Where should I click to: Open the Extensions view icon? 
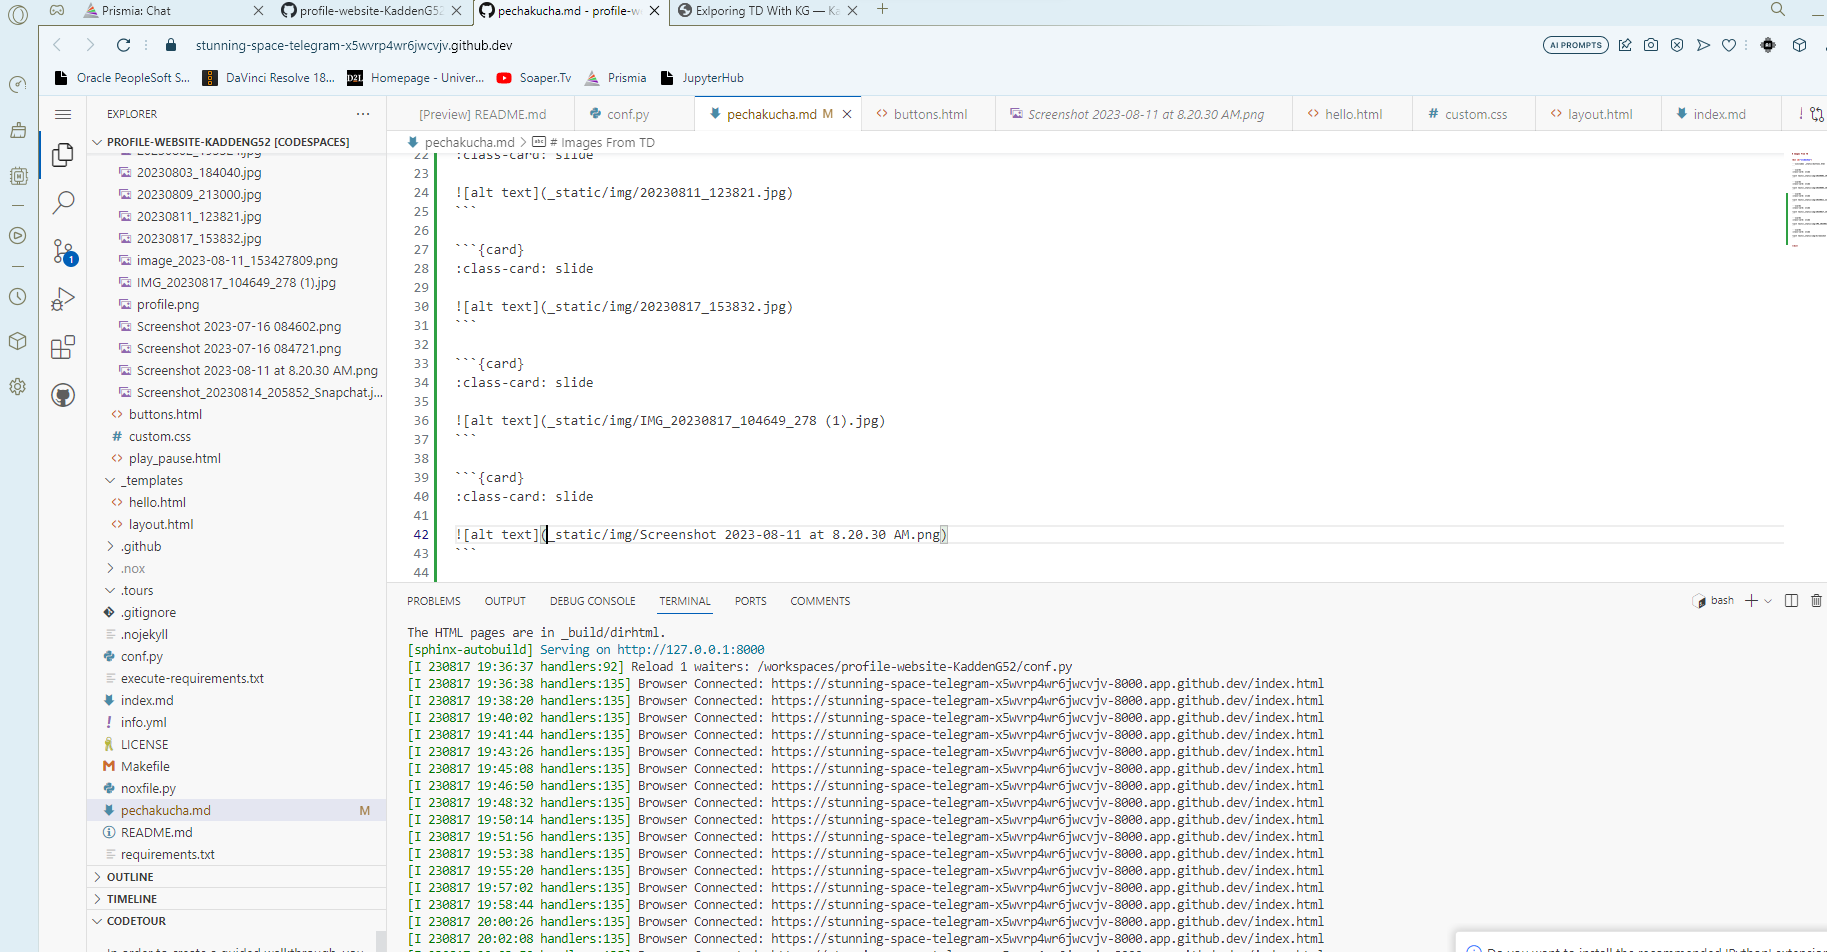click(63, 347)
